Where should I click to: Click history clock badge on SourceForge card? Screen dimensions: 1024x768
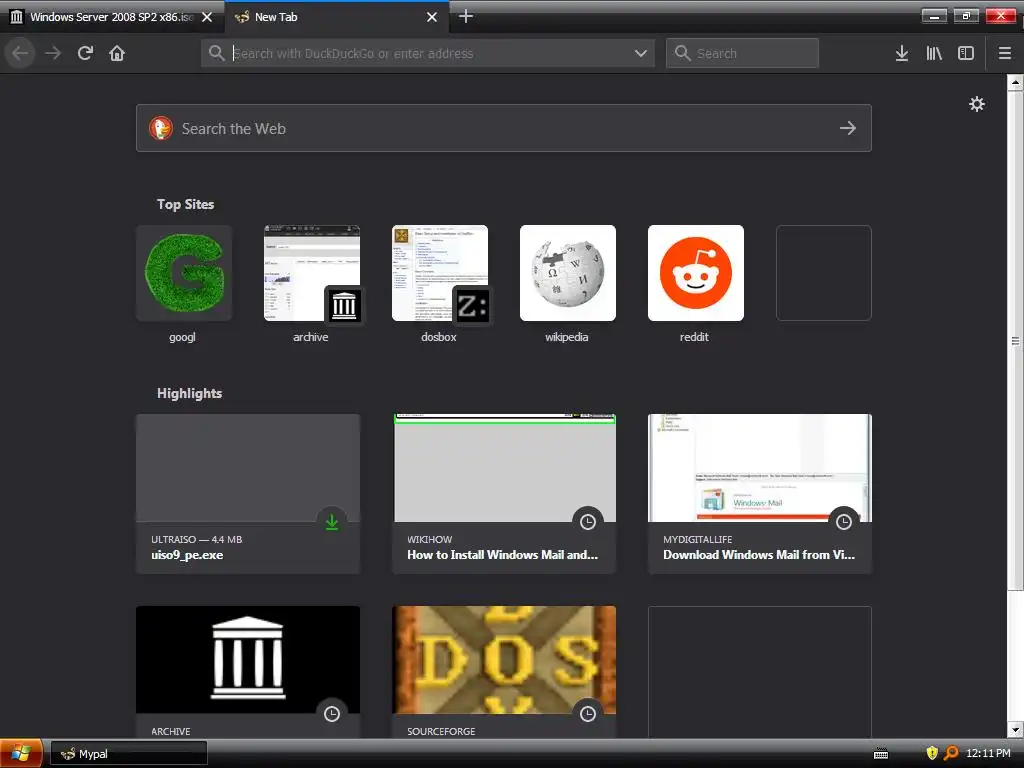pos(588,714)
